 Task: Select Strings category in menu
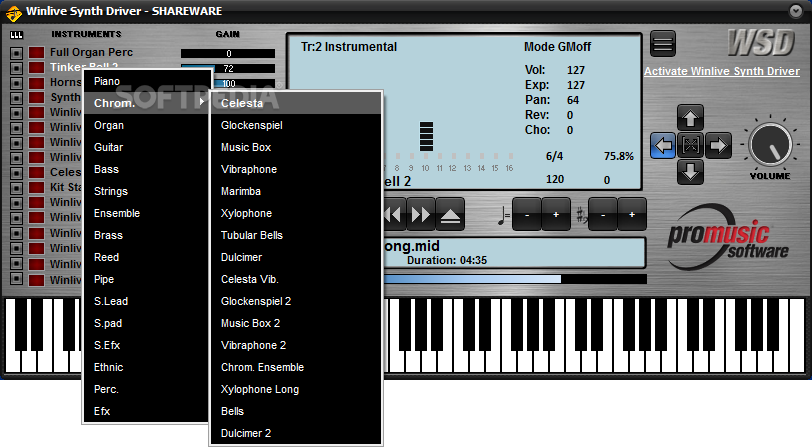click(x=146, y=191)
